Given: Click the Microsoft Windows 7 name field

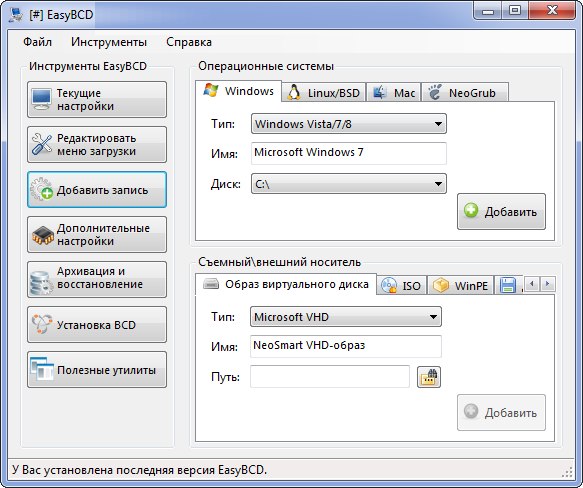Looking at the screenshot, I should [x=349, y=153].
